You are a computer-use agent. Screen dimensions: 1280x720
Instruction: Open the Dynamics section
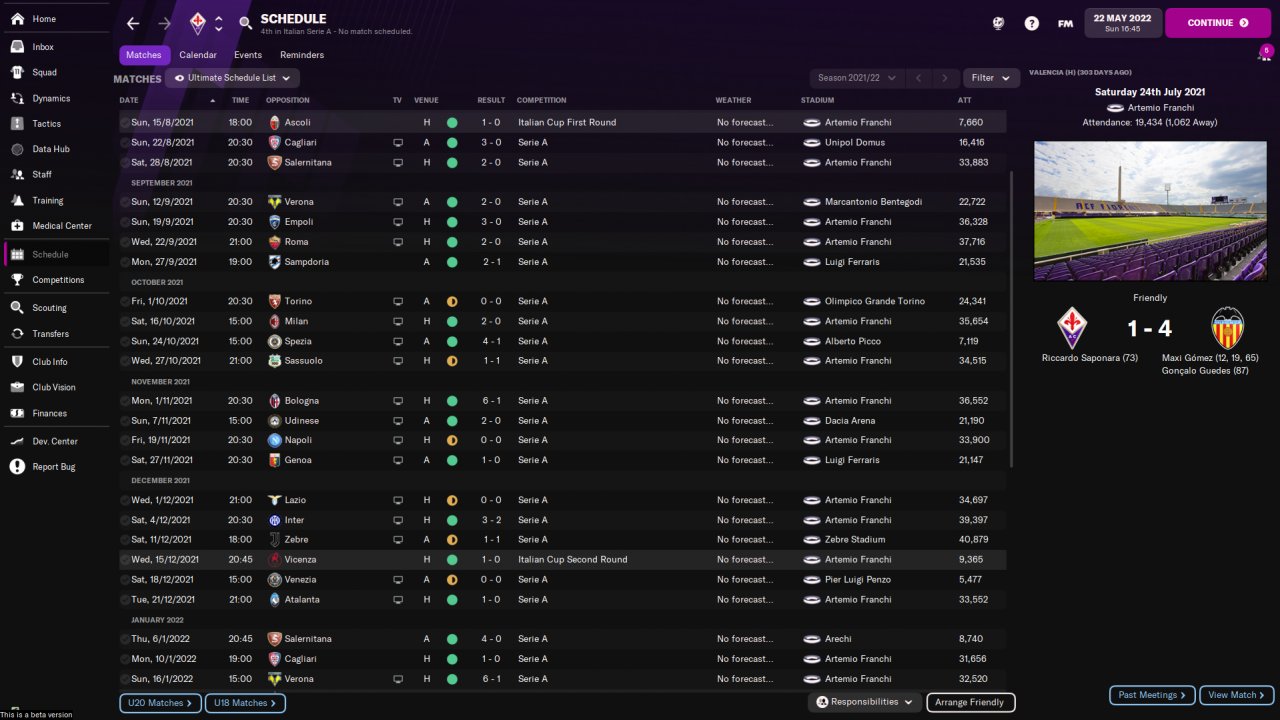(x=55, y=99)
